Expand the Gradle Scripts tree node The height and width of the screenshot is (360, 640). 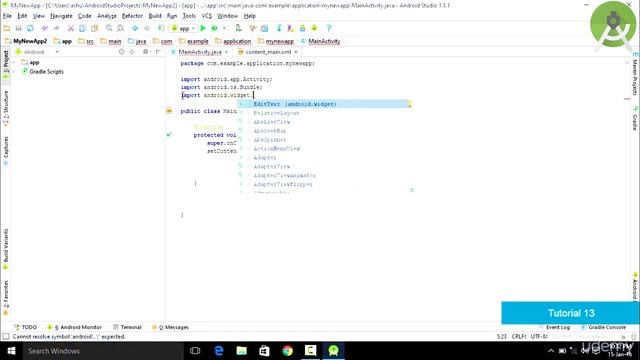click(x=14, y=71)
